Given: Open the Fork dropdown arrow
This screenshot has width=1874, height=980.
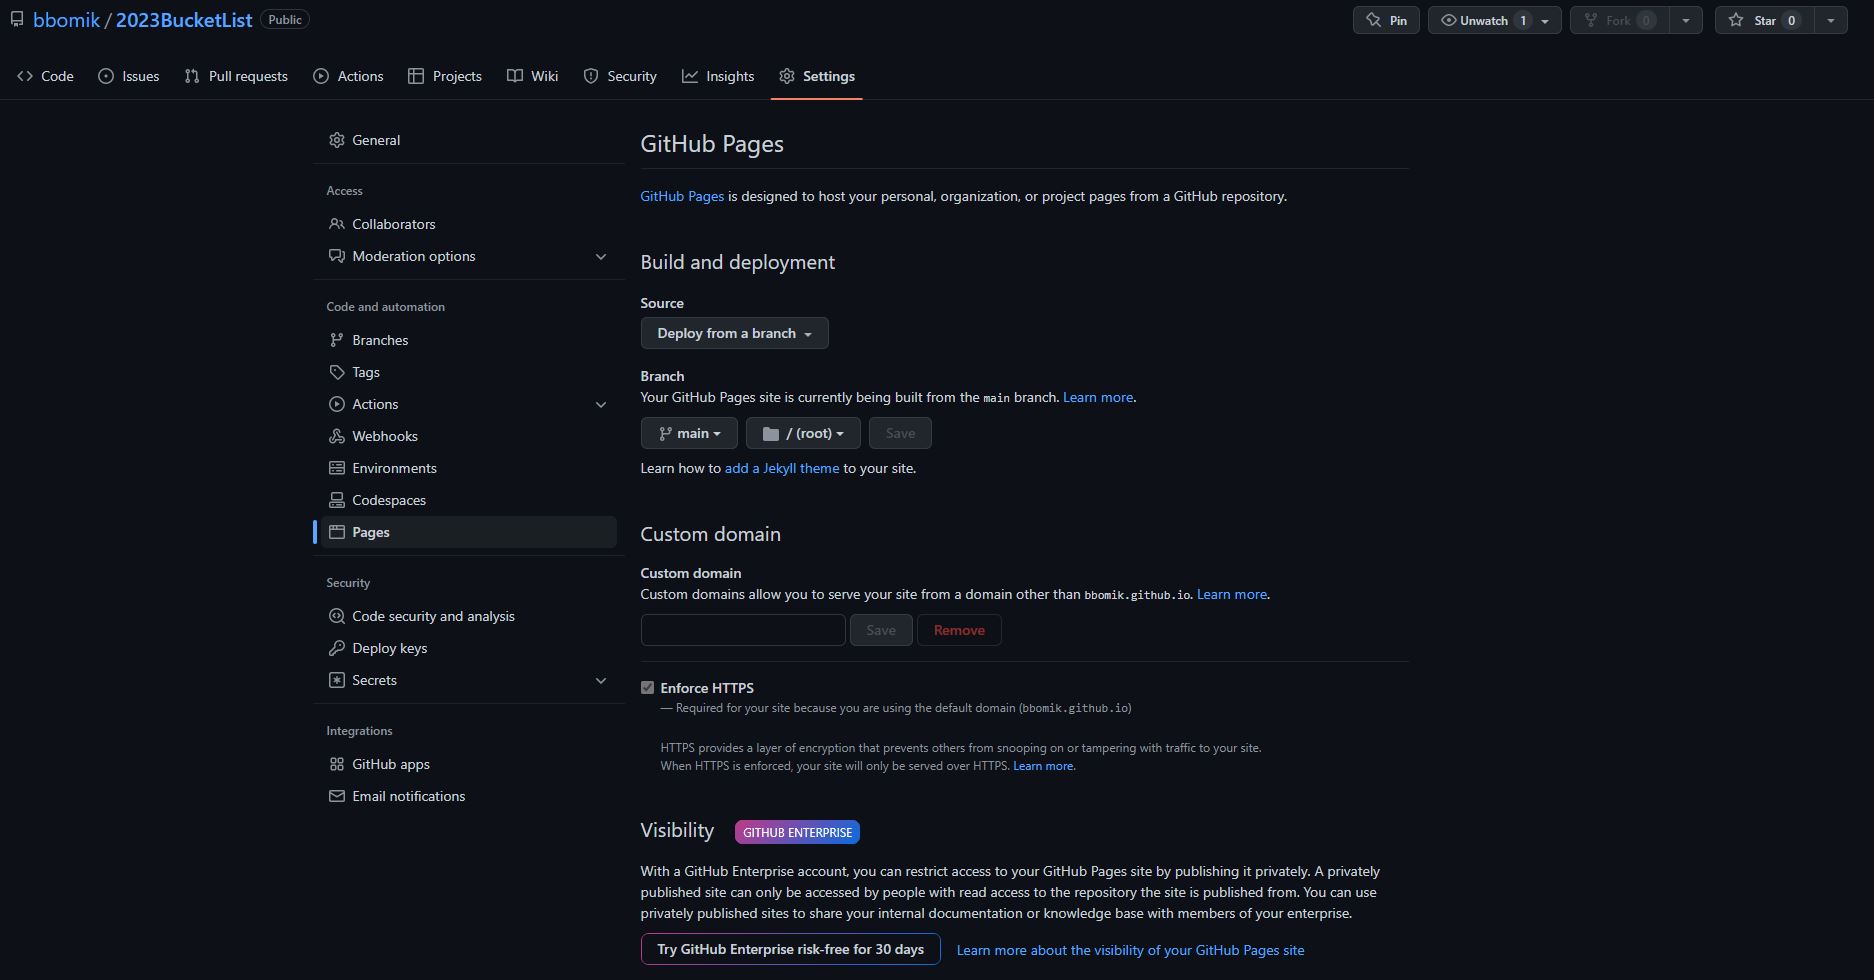Looking at the screenshot, I should coord(1686,21).
